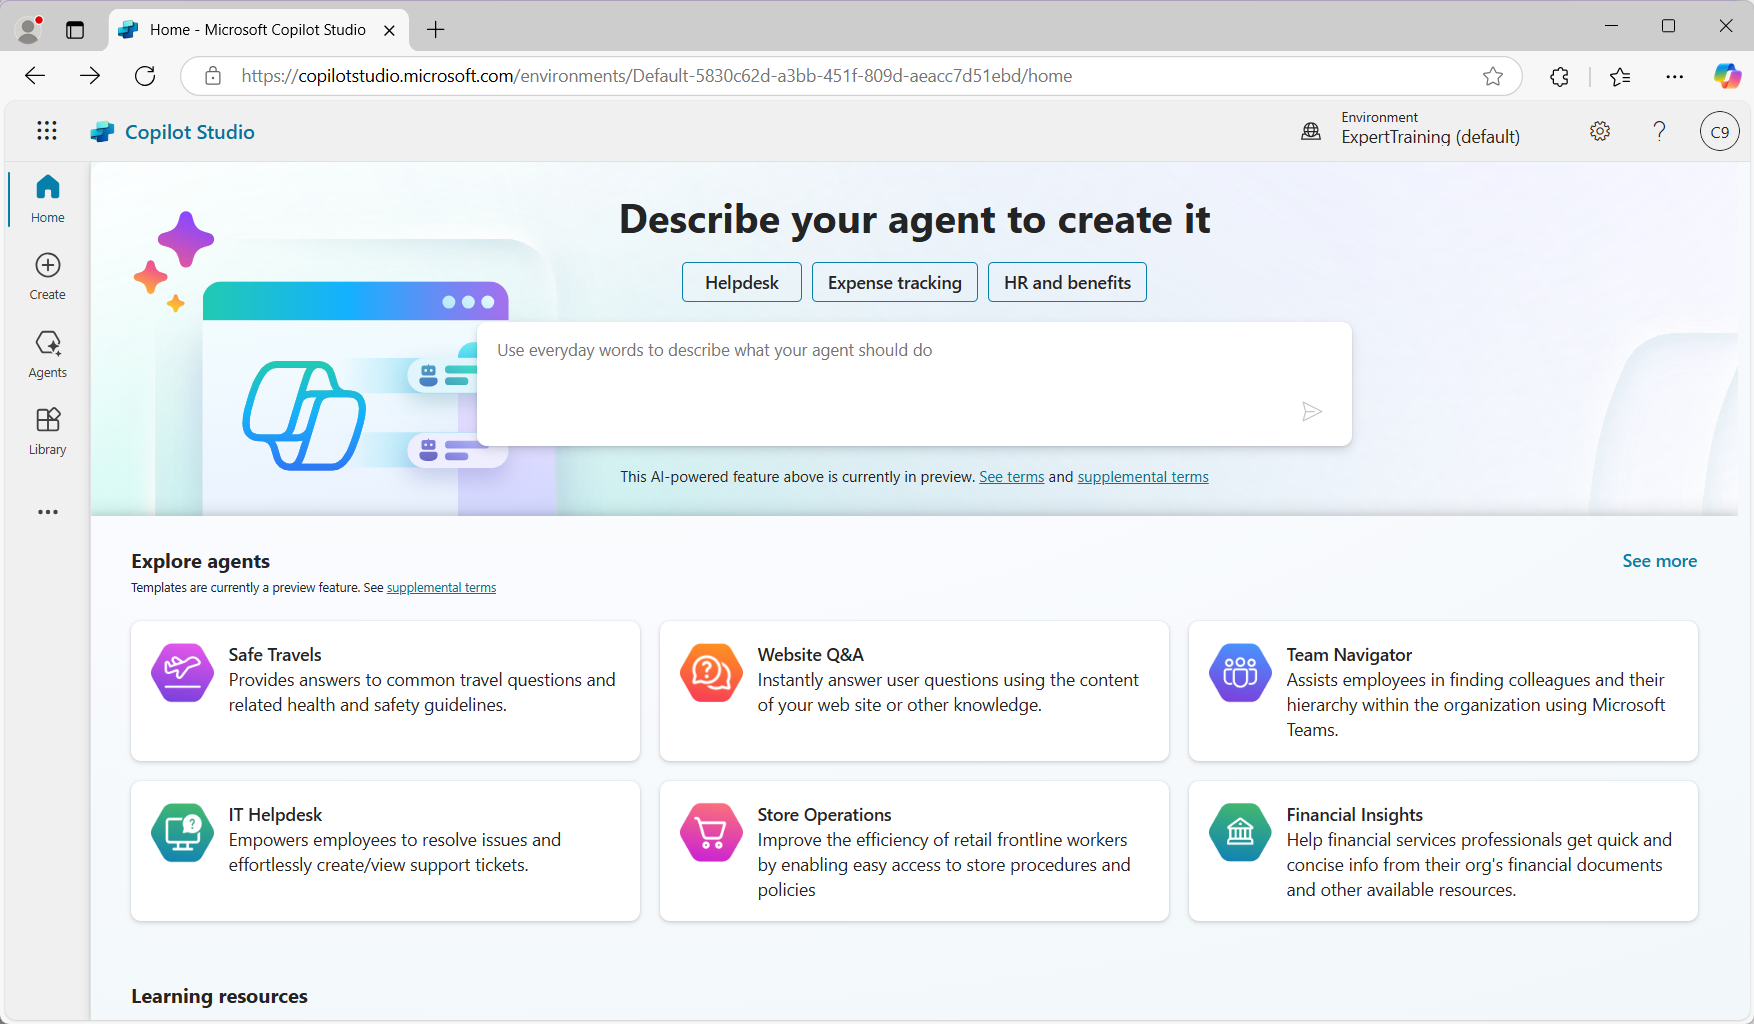1754x1024 pixels.
Task: Click the agent description input field
Action: point(913,380)
